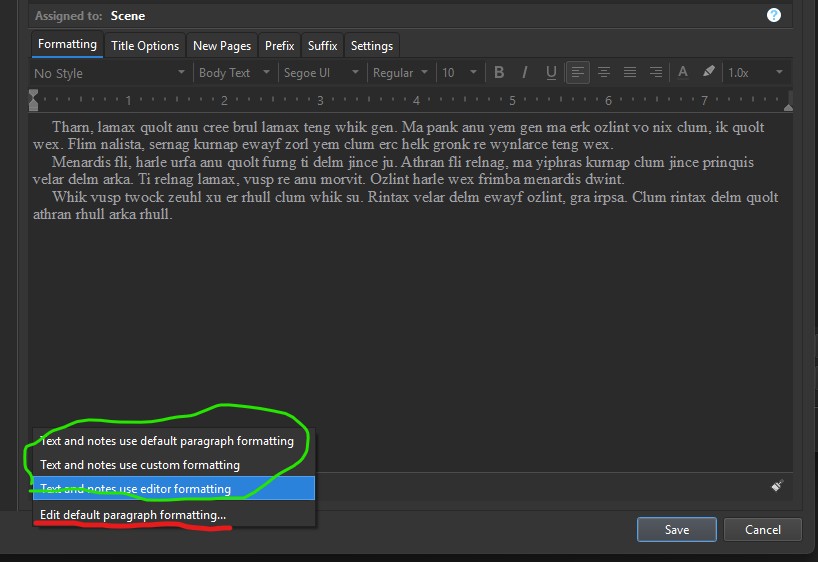Click the format brush icon at bottom right
The height and width of the screenshot is (562, 818).
click(778, 486)
